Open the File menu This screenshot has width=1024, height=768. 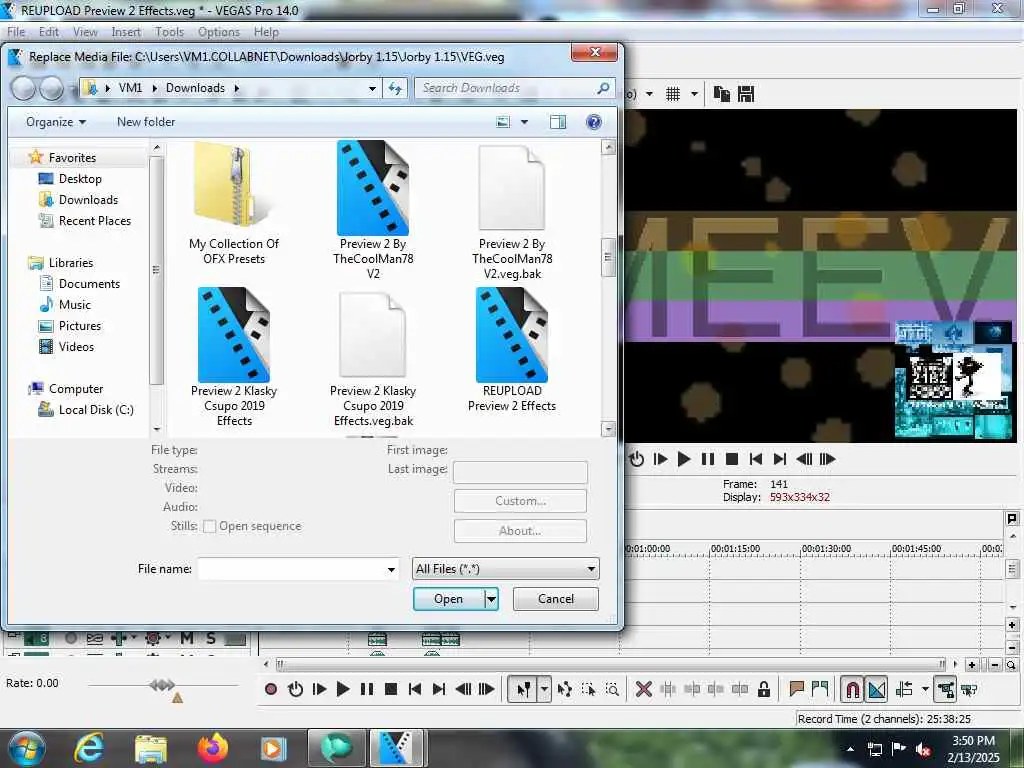click(16, 32)
